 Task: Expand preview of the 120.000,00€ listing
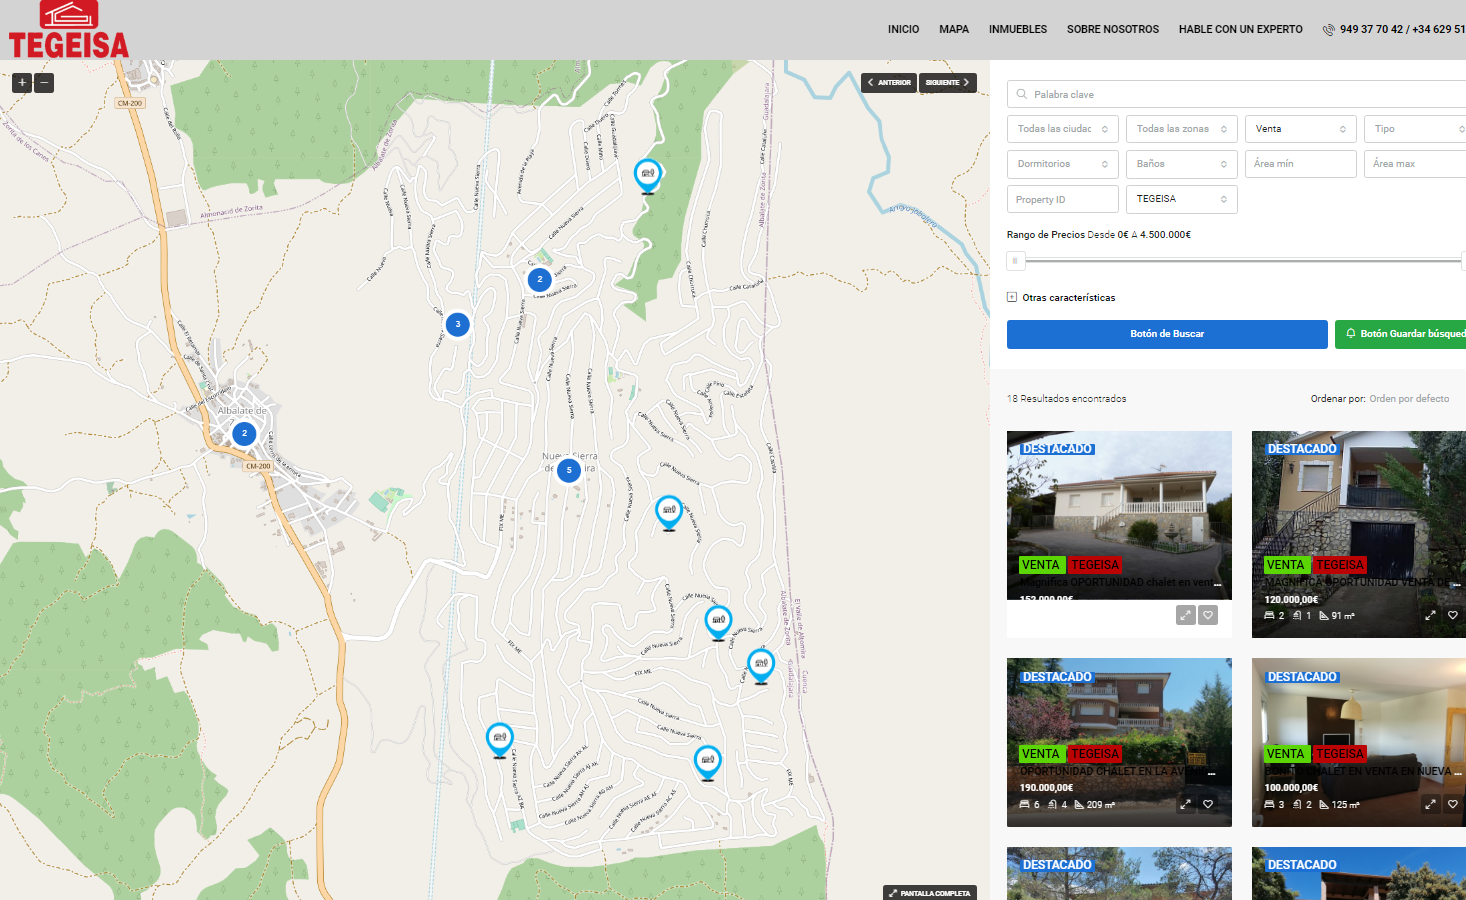(1430, 616)
